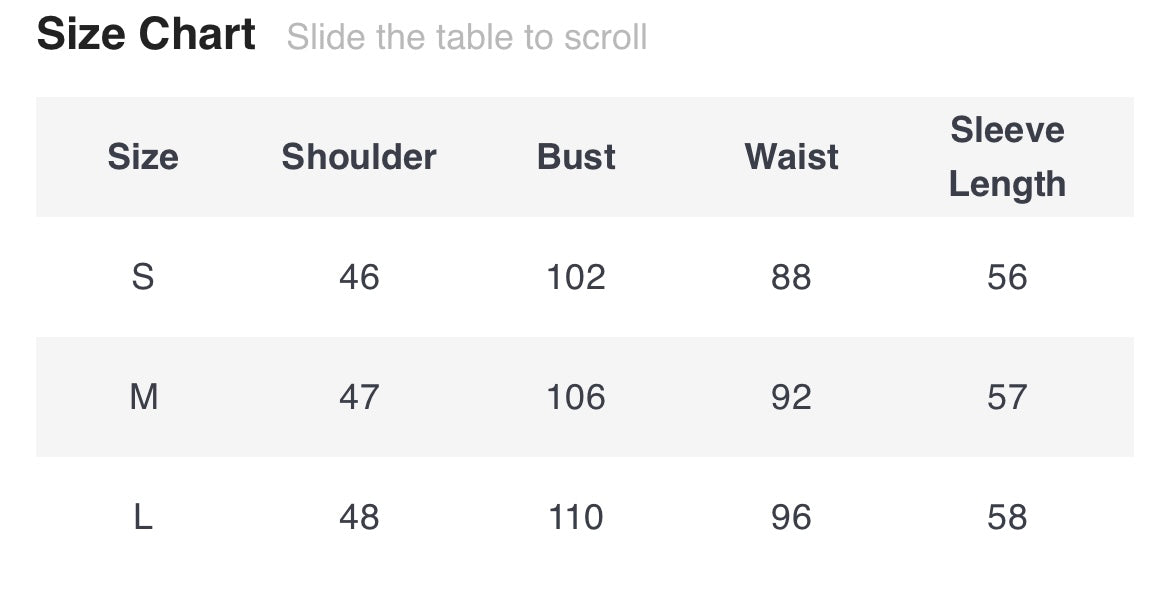Click waist value 96 for size L
Viewport: 1170px width, 590px height.
coord(791,517)
